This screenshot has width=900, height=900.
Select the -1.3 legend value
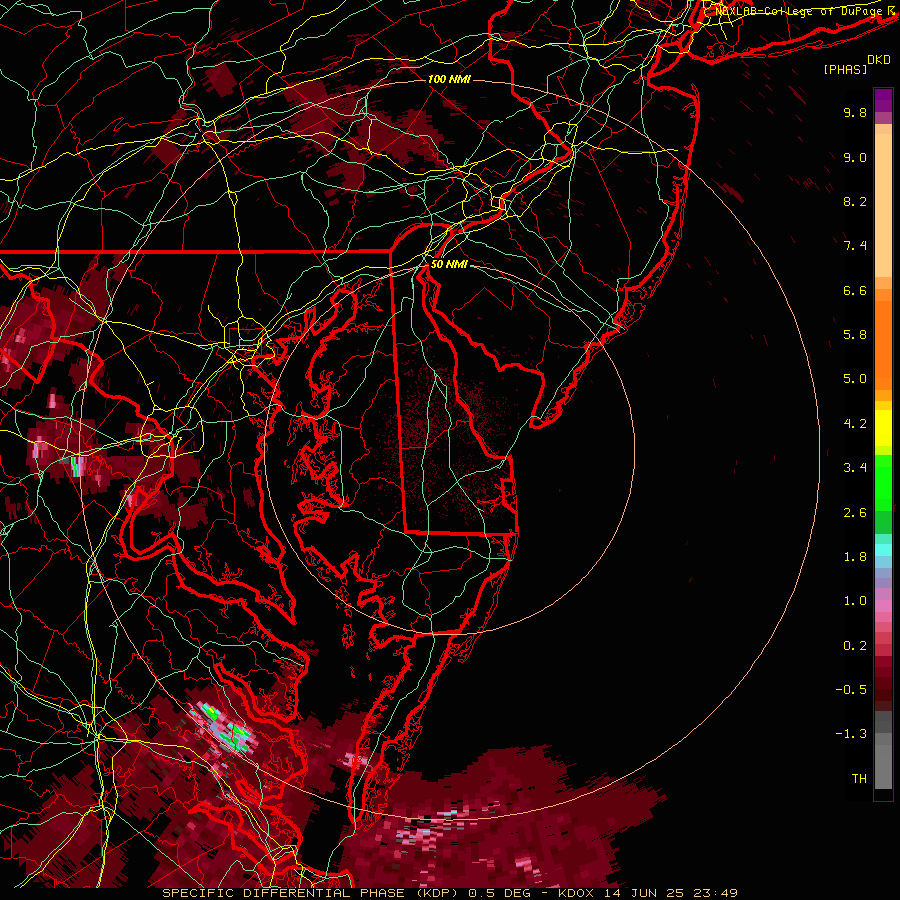pyautogui.click(x=851, y=734)
